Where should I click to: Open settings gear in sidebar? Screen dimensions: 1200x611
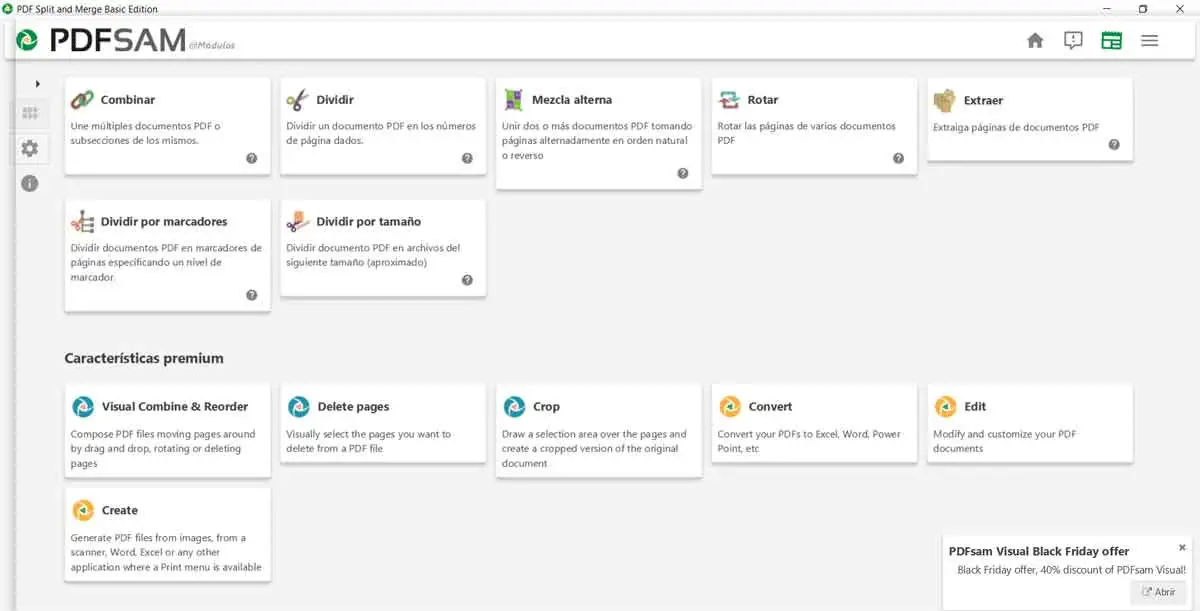coord(30,148)
